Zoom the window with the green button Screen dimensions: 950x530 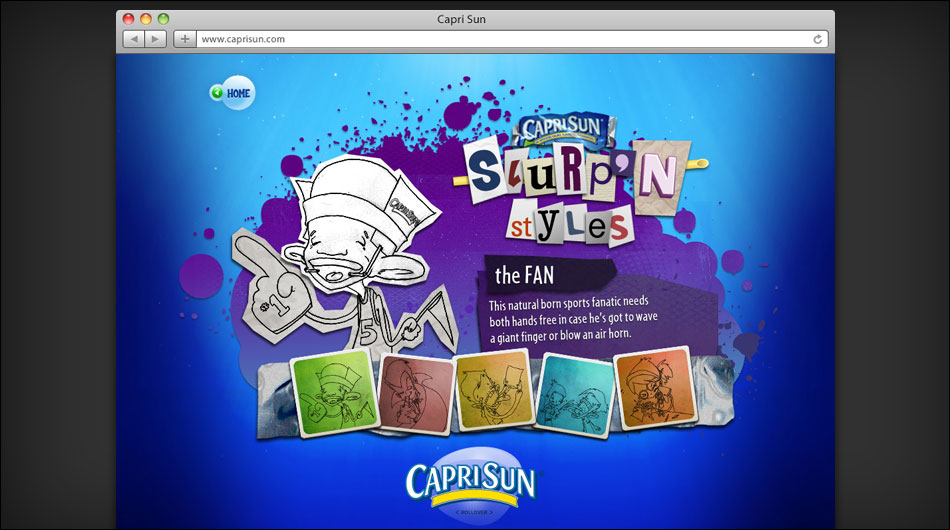click(163, 19)
